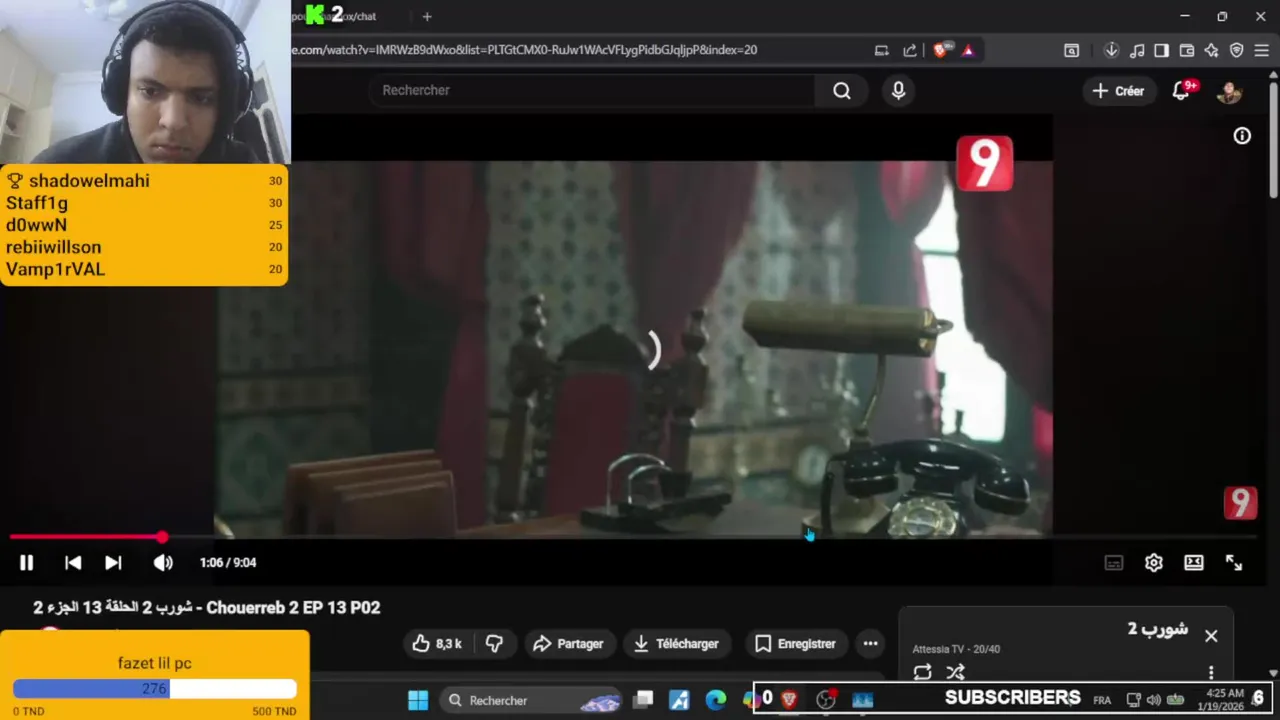Viewport: 1280px width, 720px height.
Task: Open Task View on taskbar
Action: pos(643,700)
